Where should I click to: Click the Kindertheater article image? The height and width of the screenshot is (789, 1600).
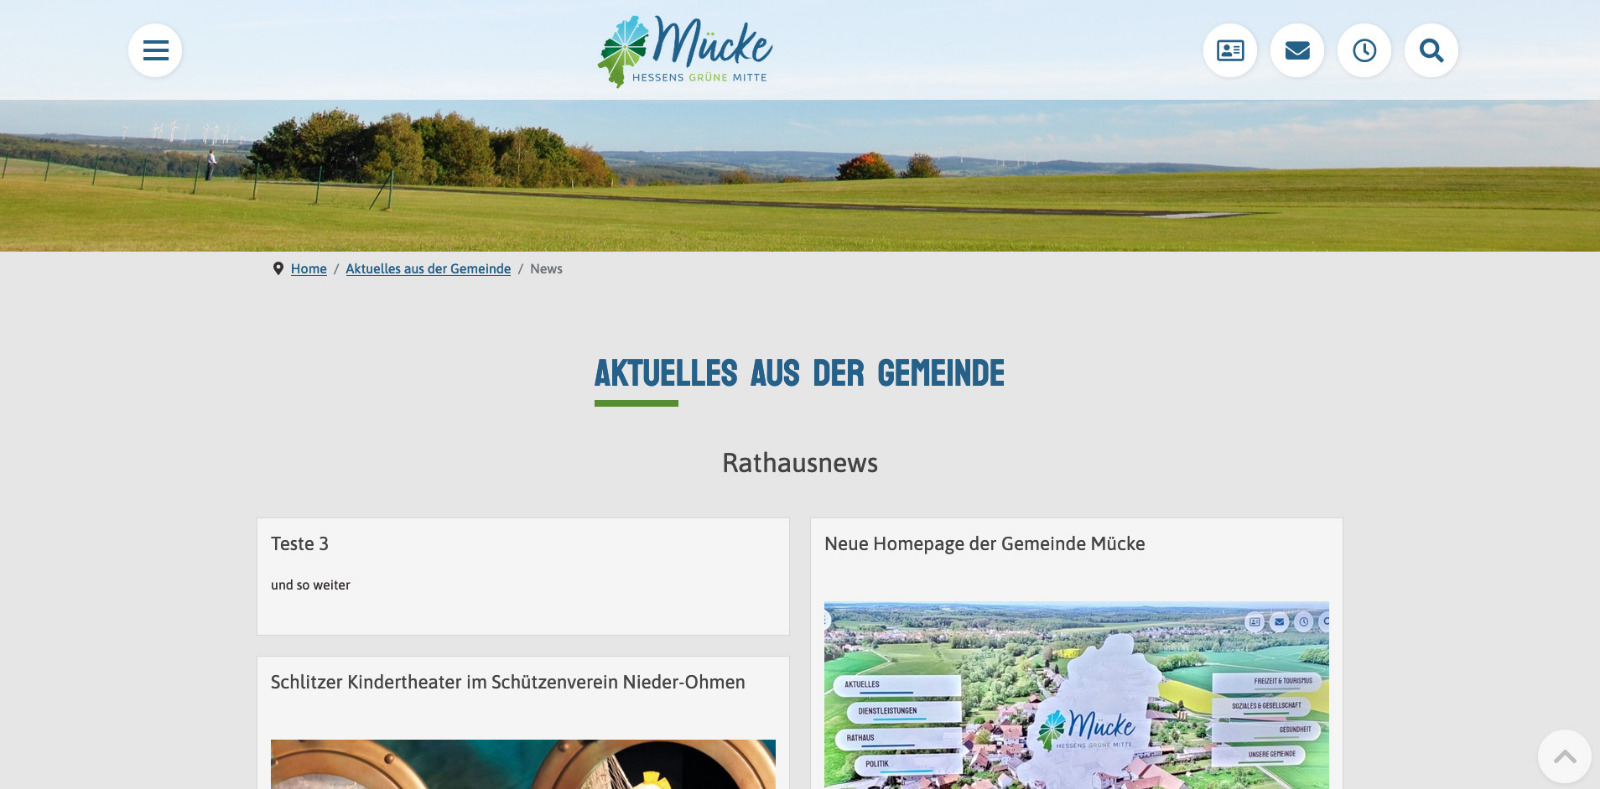[x=523, y=764]
